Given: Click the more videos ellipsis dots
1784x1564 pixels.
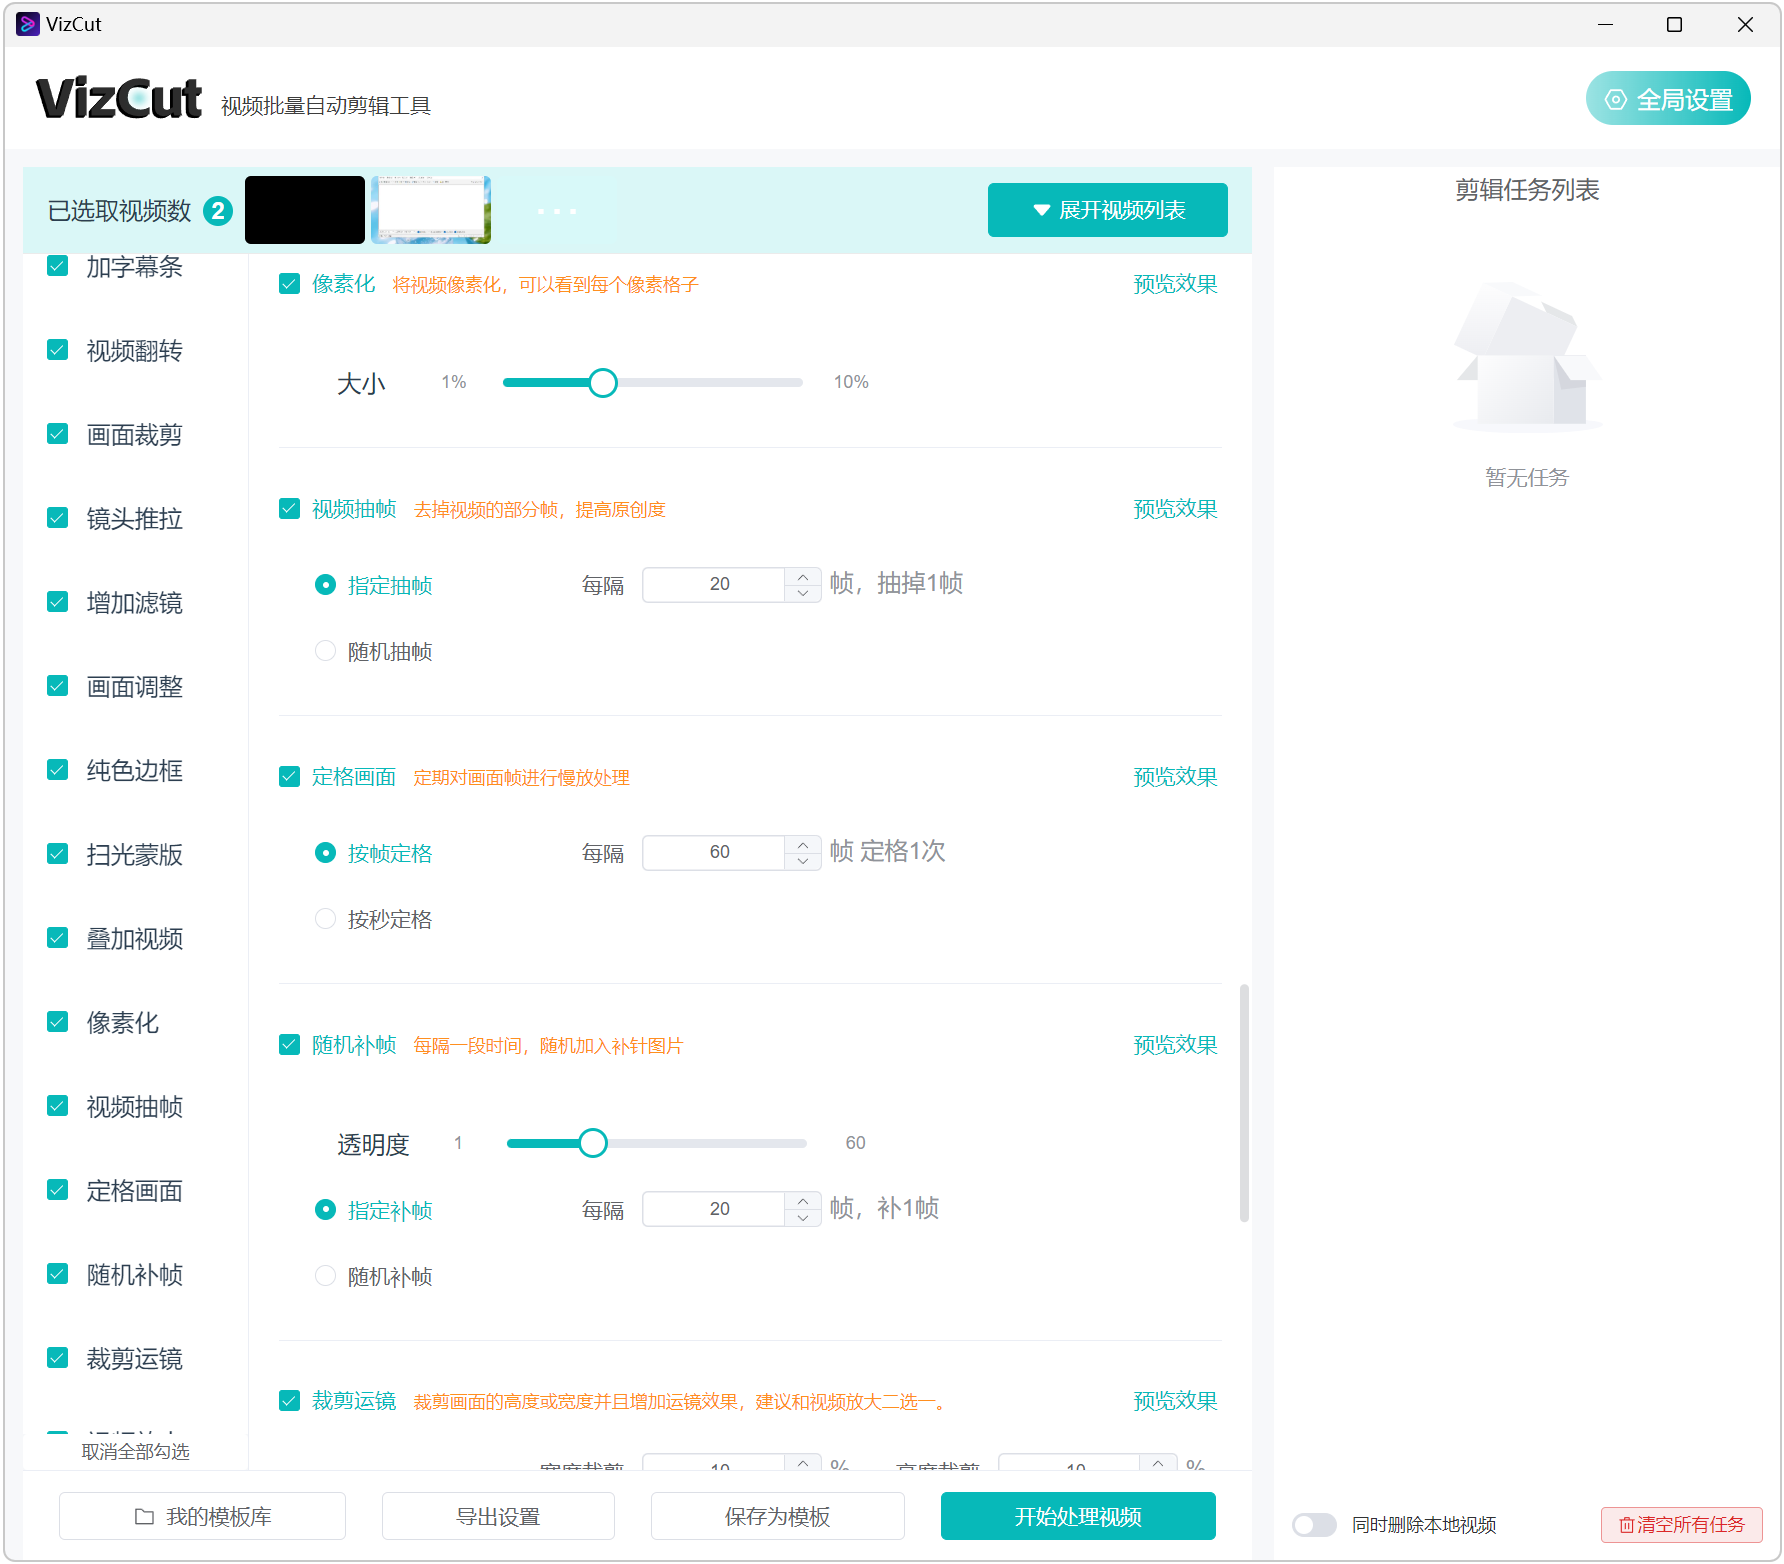Looking at the screenshot, I should [x=557, y=211].
